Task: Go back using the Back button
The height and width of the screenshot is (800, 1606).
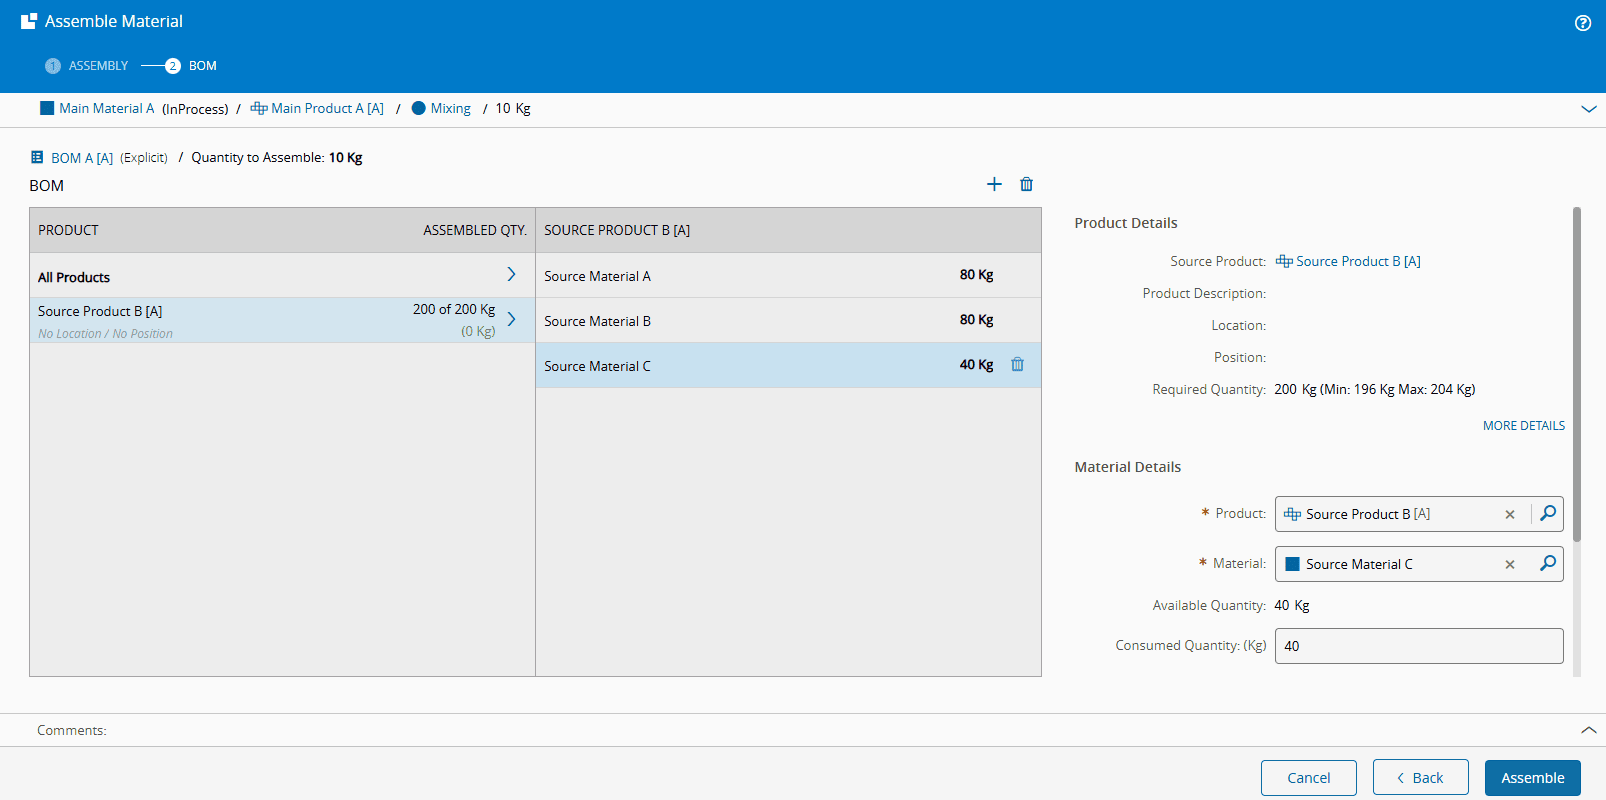Action: [x=1420, y=778]
